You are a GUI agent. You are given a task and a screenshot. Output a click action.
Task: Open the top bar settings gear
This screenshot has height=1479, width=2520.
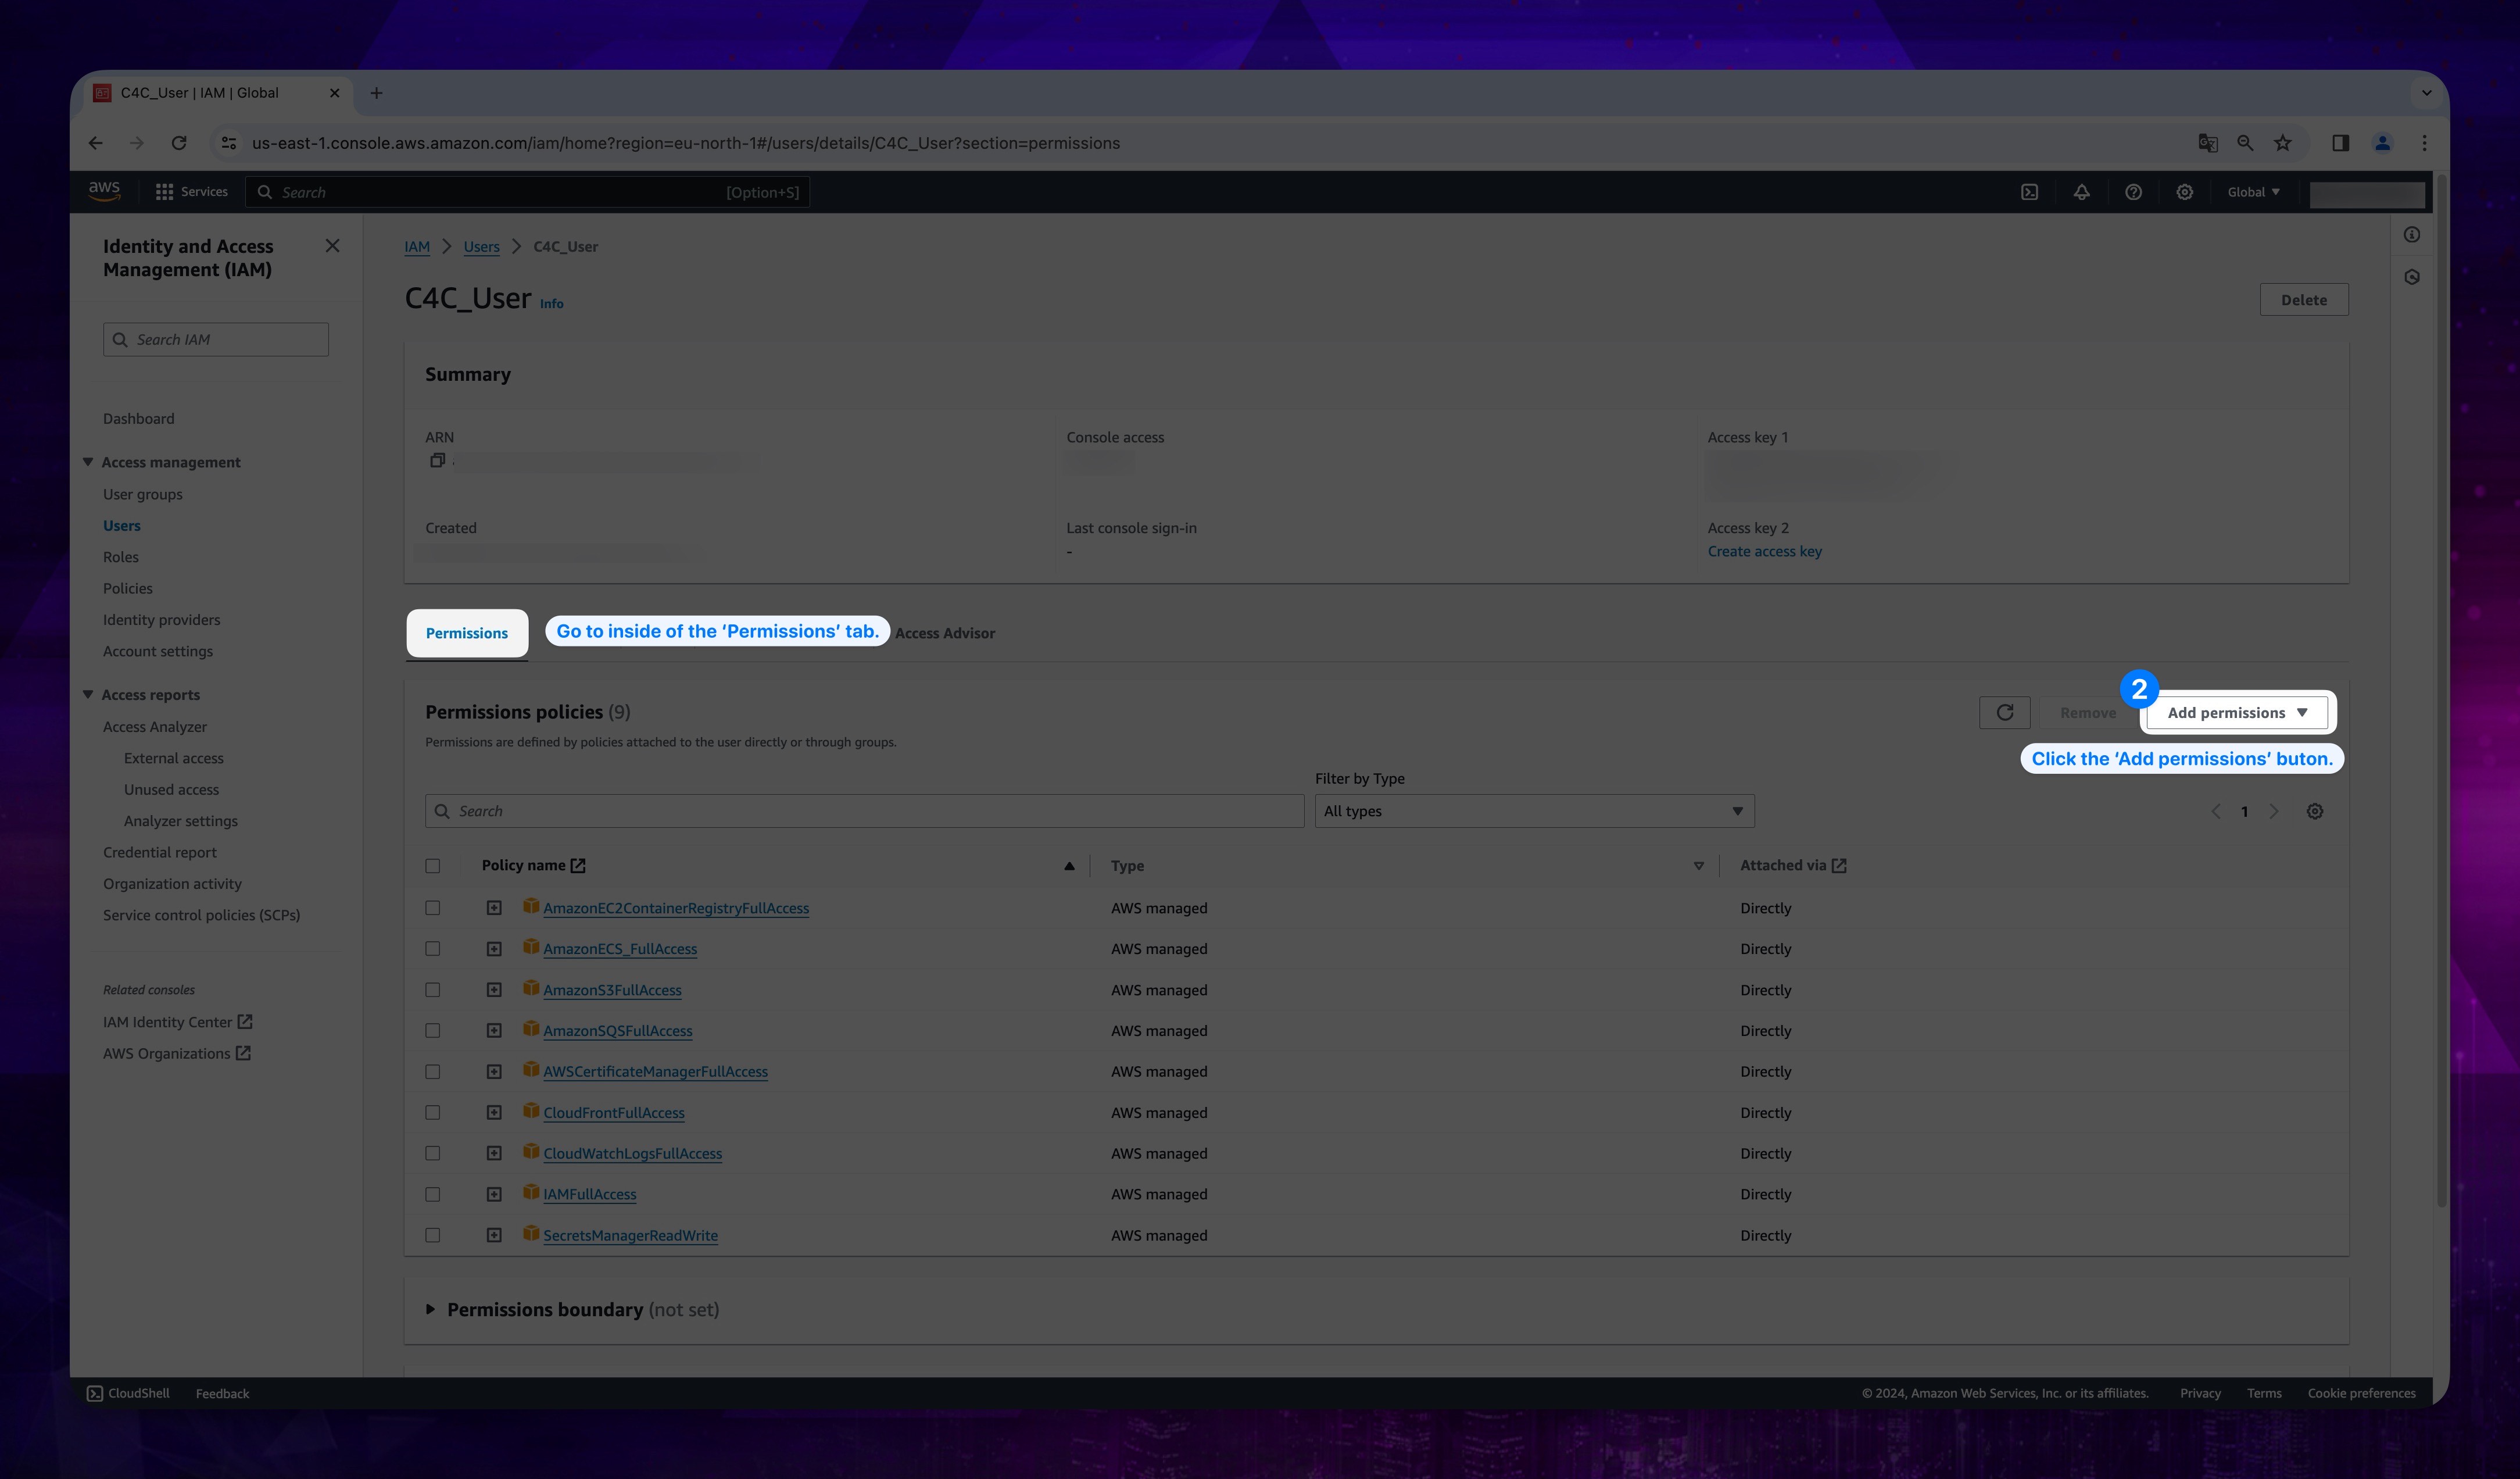(2185, 192)
